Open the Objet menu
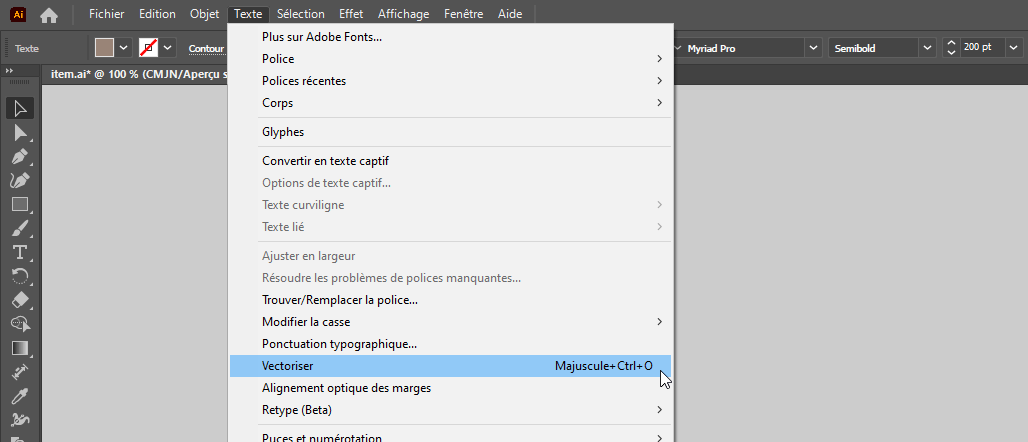Screen dimensions: 1028x442 [205, 14]
